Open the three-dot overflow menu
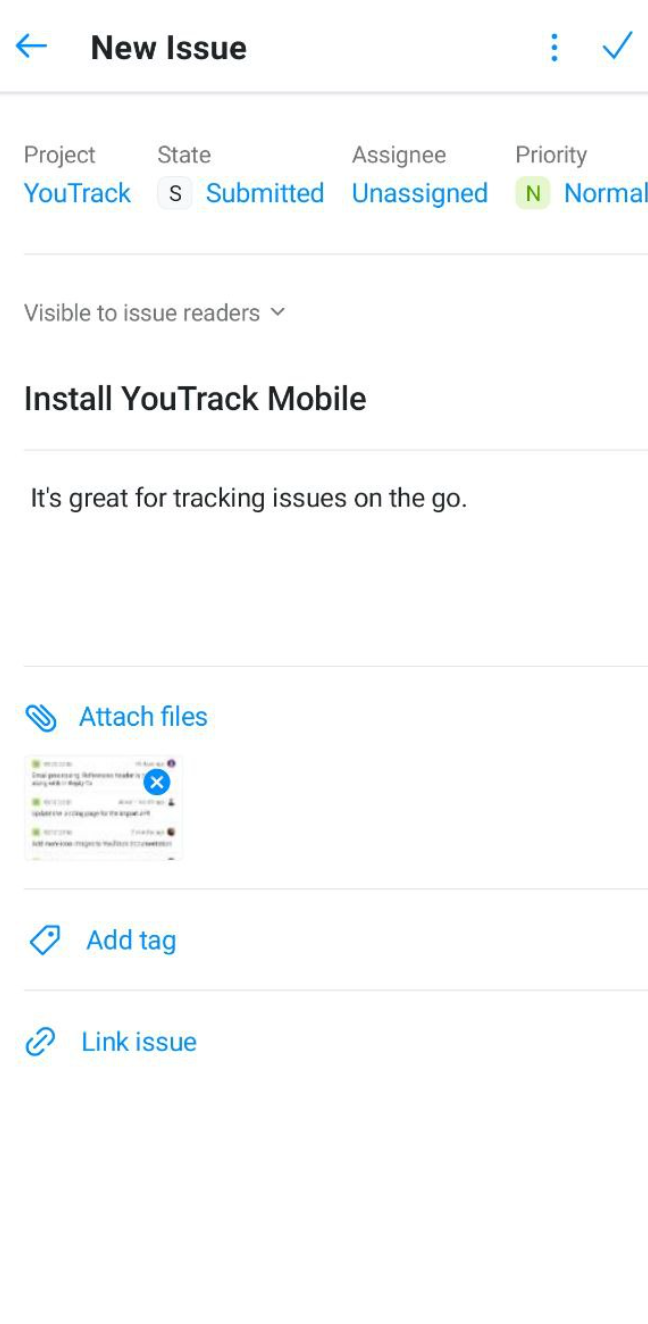The image size is (648, 1324). point(553,46)
